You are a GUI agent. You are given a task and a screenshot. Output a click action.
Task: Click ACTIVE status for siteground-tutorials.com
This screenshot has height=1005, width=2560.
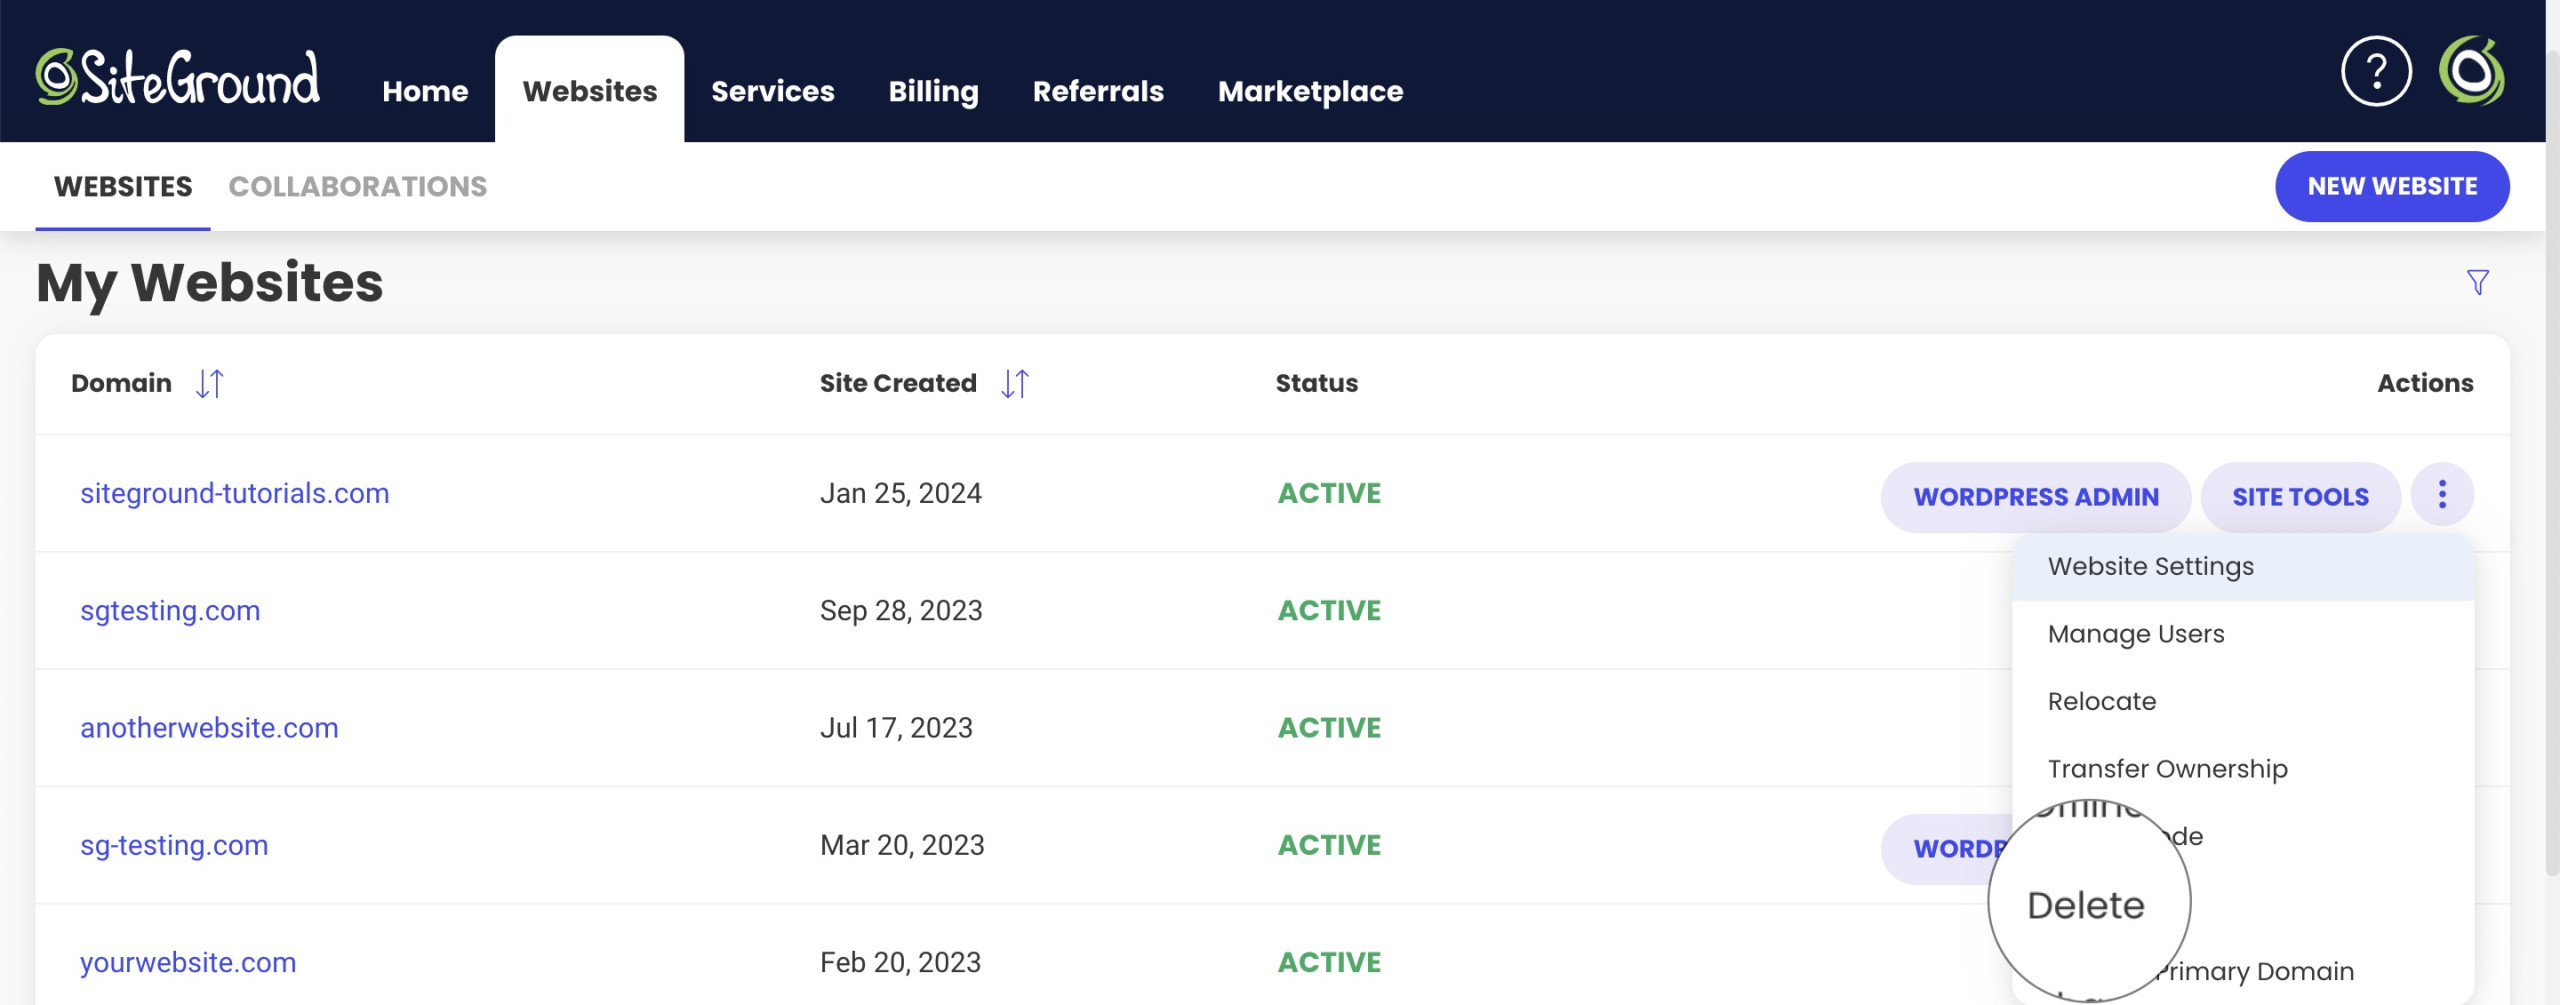pyautogui.click(x=1329, y=493)
